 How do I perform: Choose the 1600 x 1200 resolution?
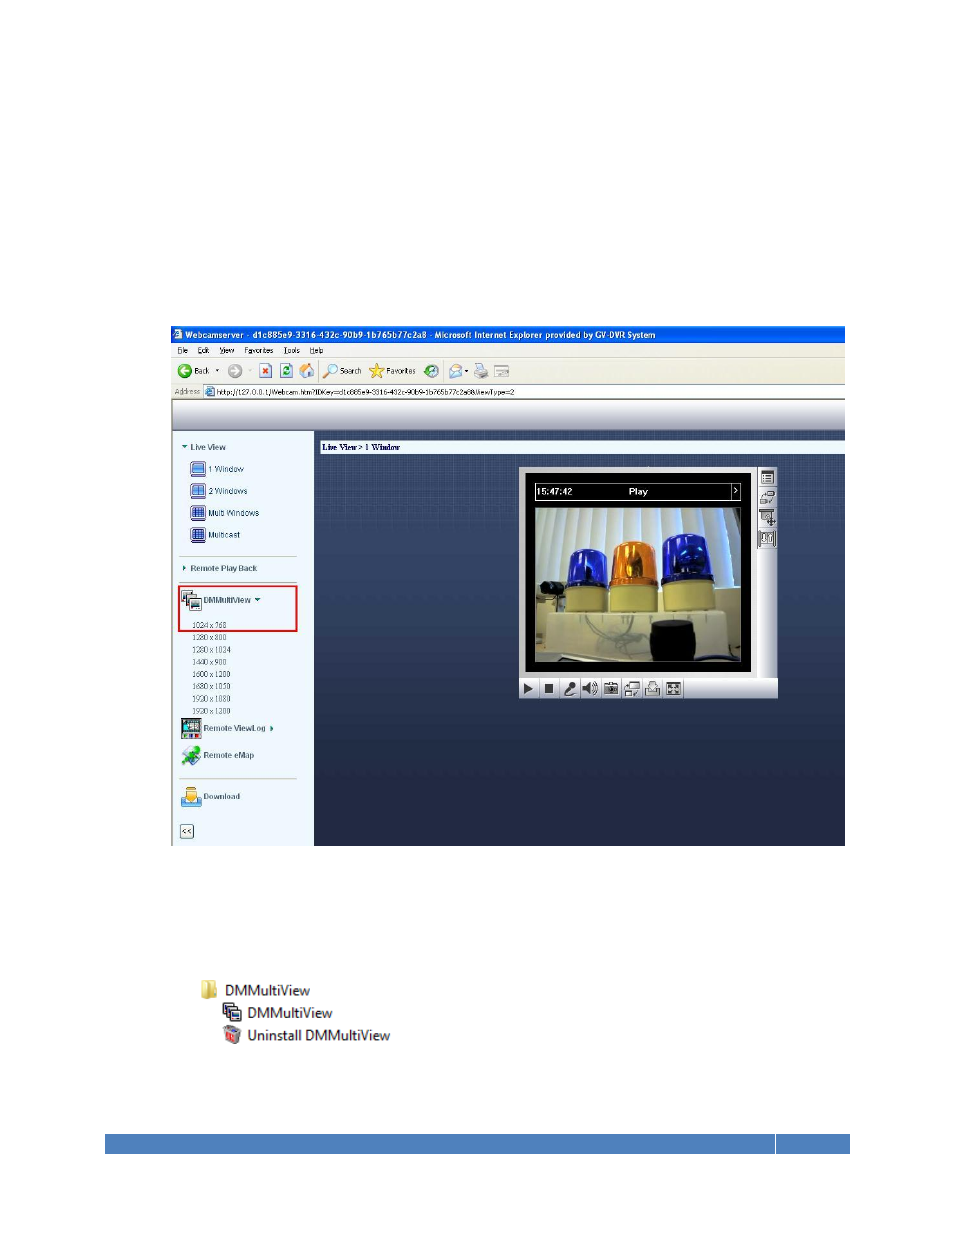(211, 674)
